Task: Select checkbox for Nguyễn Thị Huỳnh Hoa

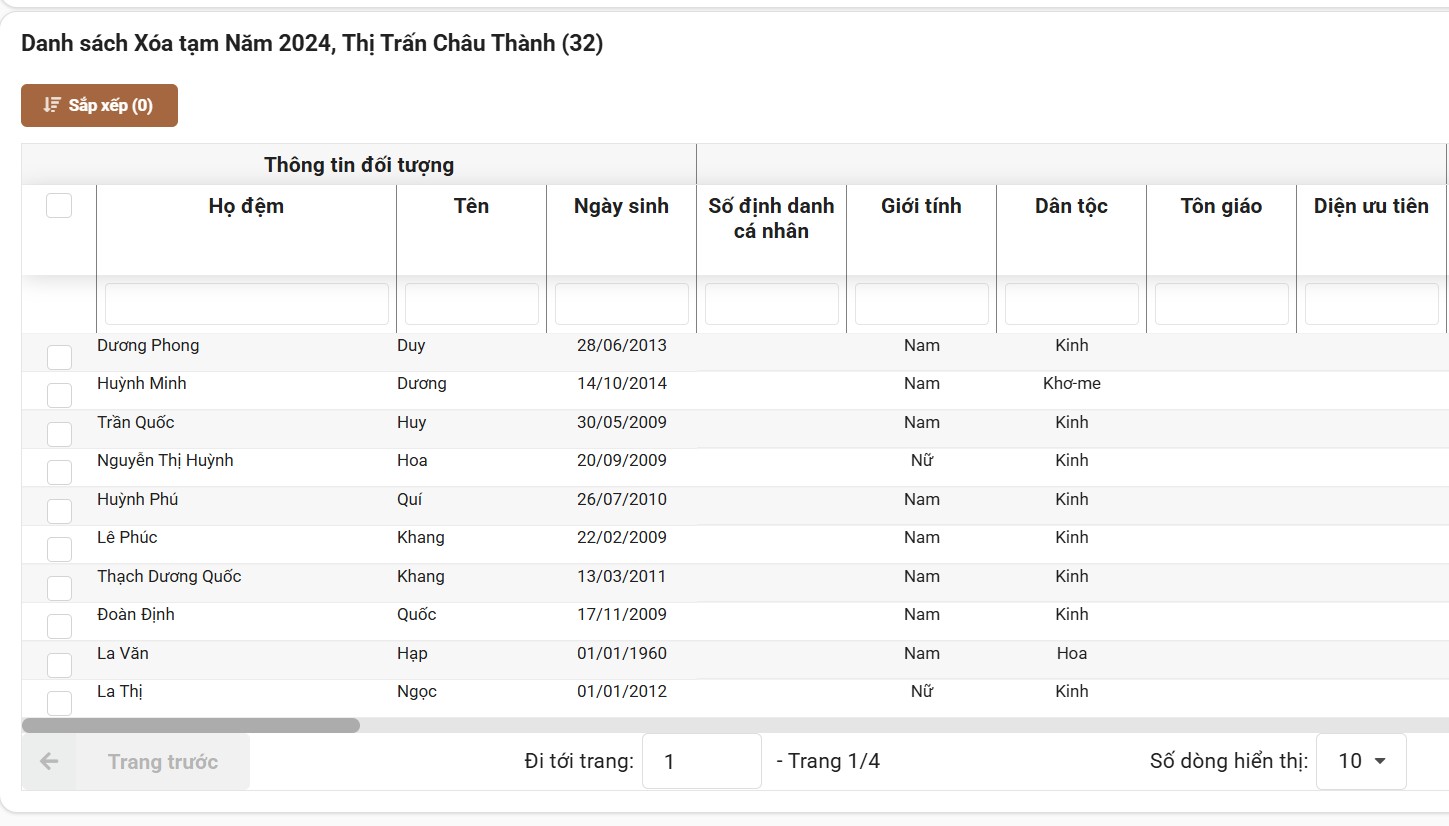Action: (x=60, y=472)
